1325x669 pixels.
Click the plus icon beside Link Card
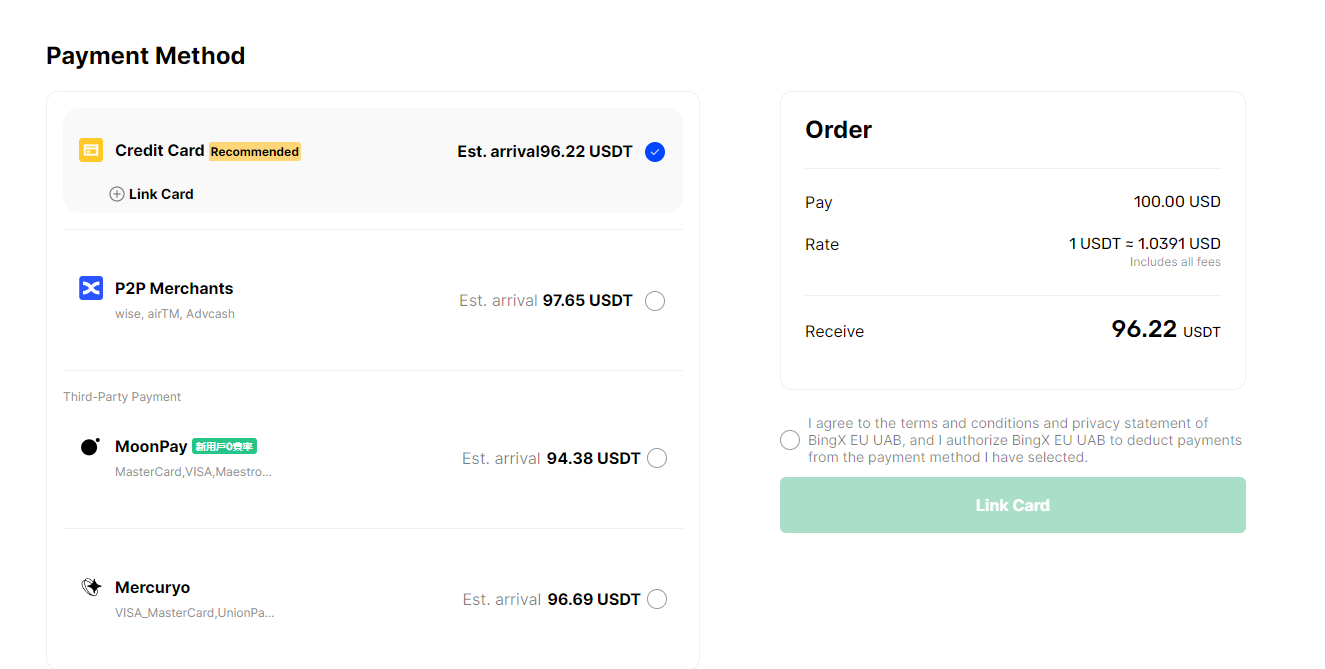117,194
